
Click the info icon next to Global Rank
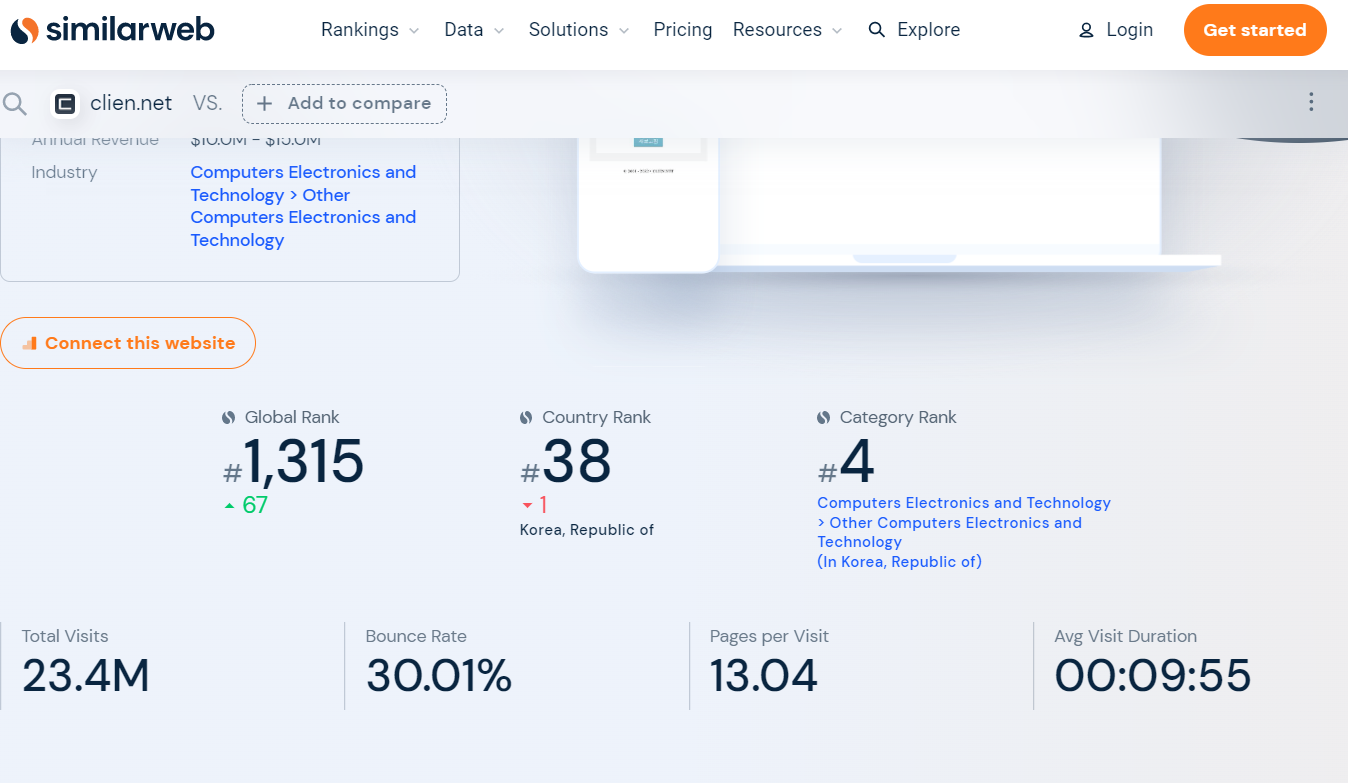coord(229,418)
